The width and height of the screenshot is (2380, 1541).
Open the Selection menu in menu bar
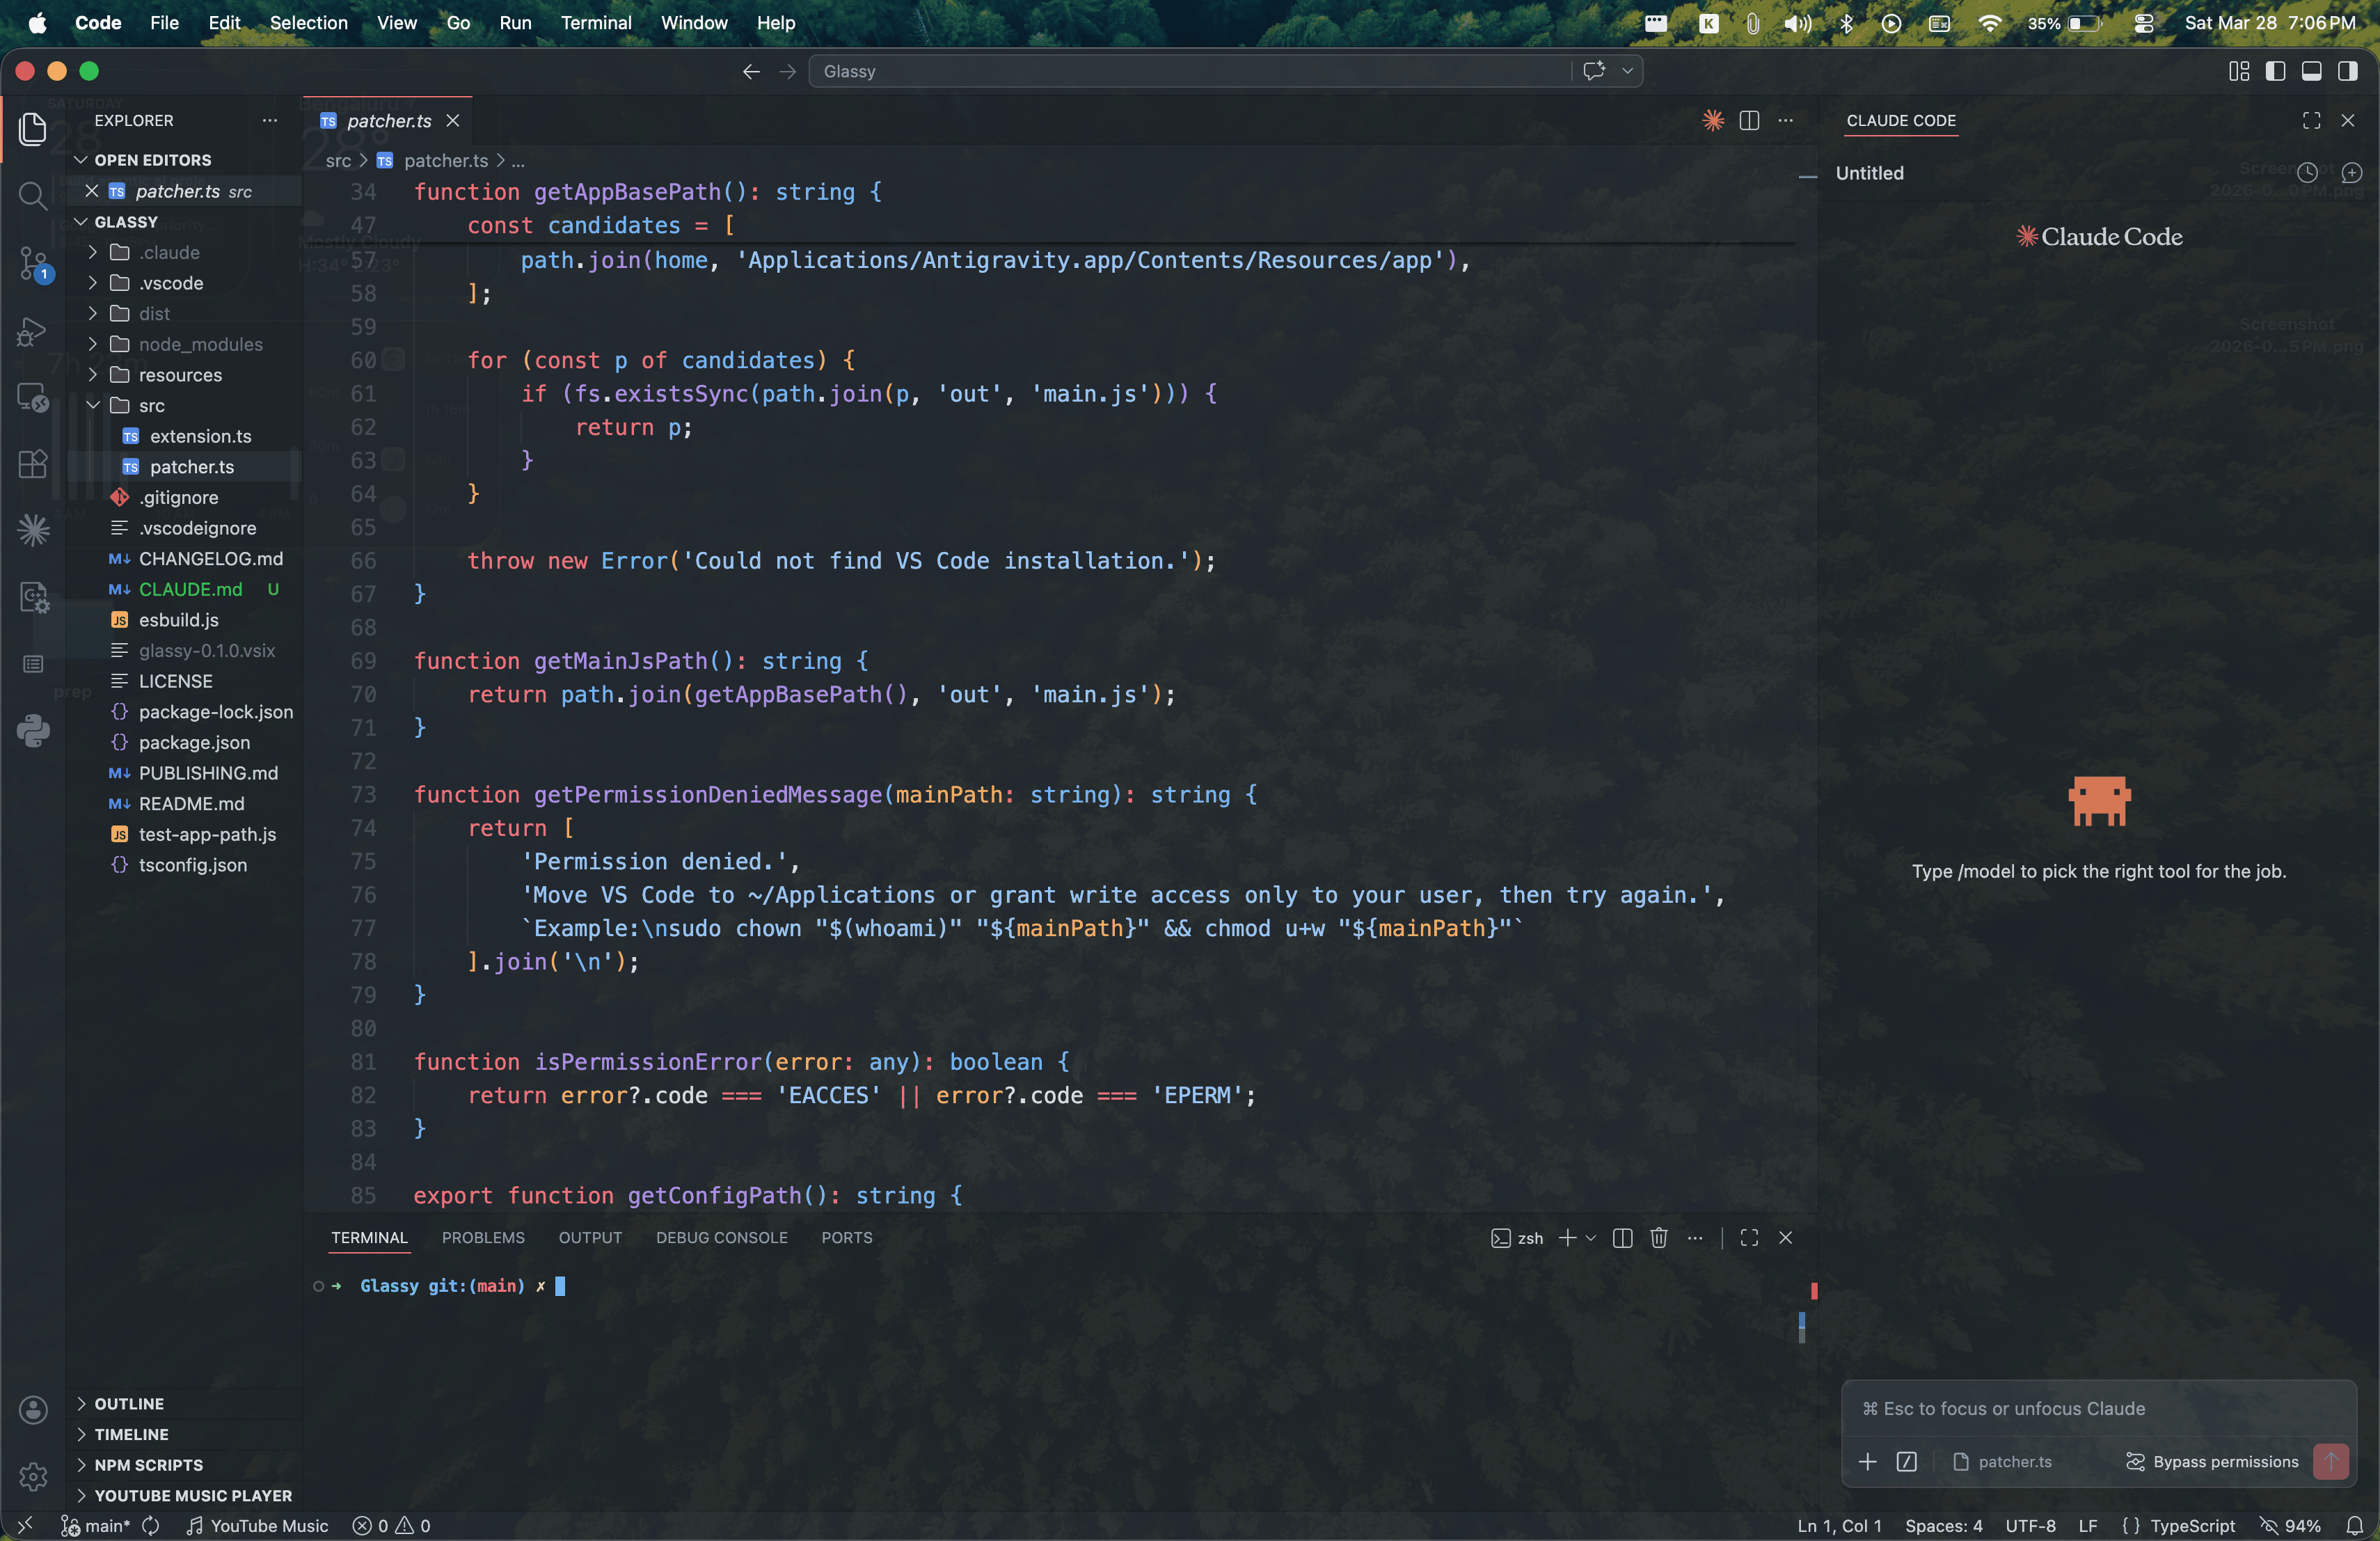[309, 22]
